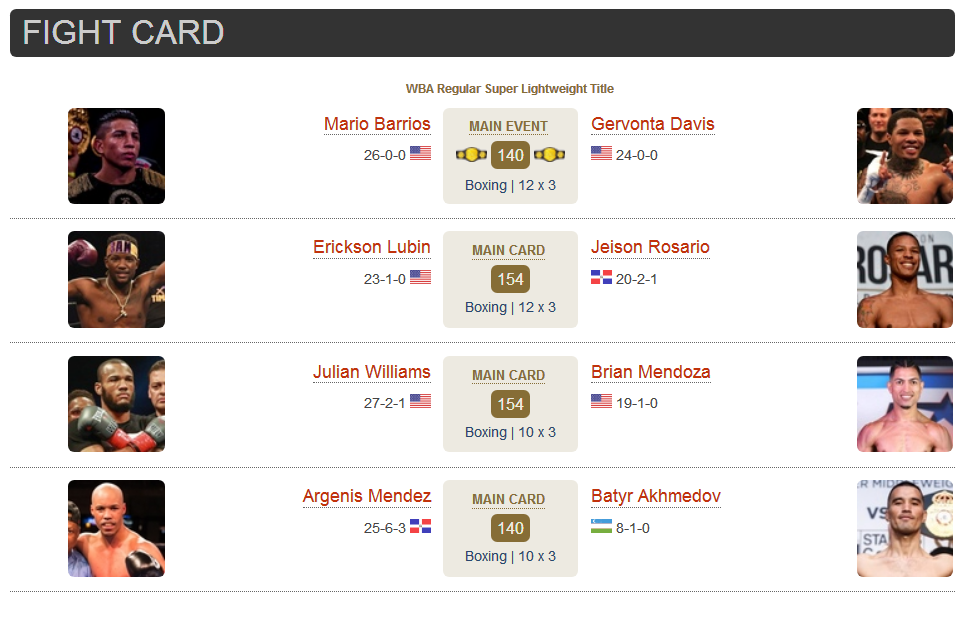Image resolution: width=977 pixels, height=624 pixels.
Task: Click the FIGHT CARD header bar
Action: pos(482,33)
